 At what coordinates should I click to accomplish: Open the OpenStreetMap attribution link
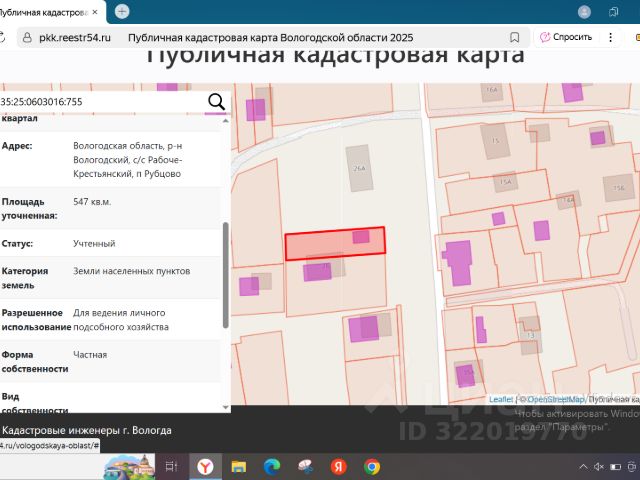point(555,399)
